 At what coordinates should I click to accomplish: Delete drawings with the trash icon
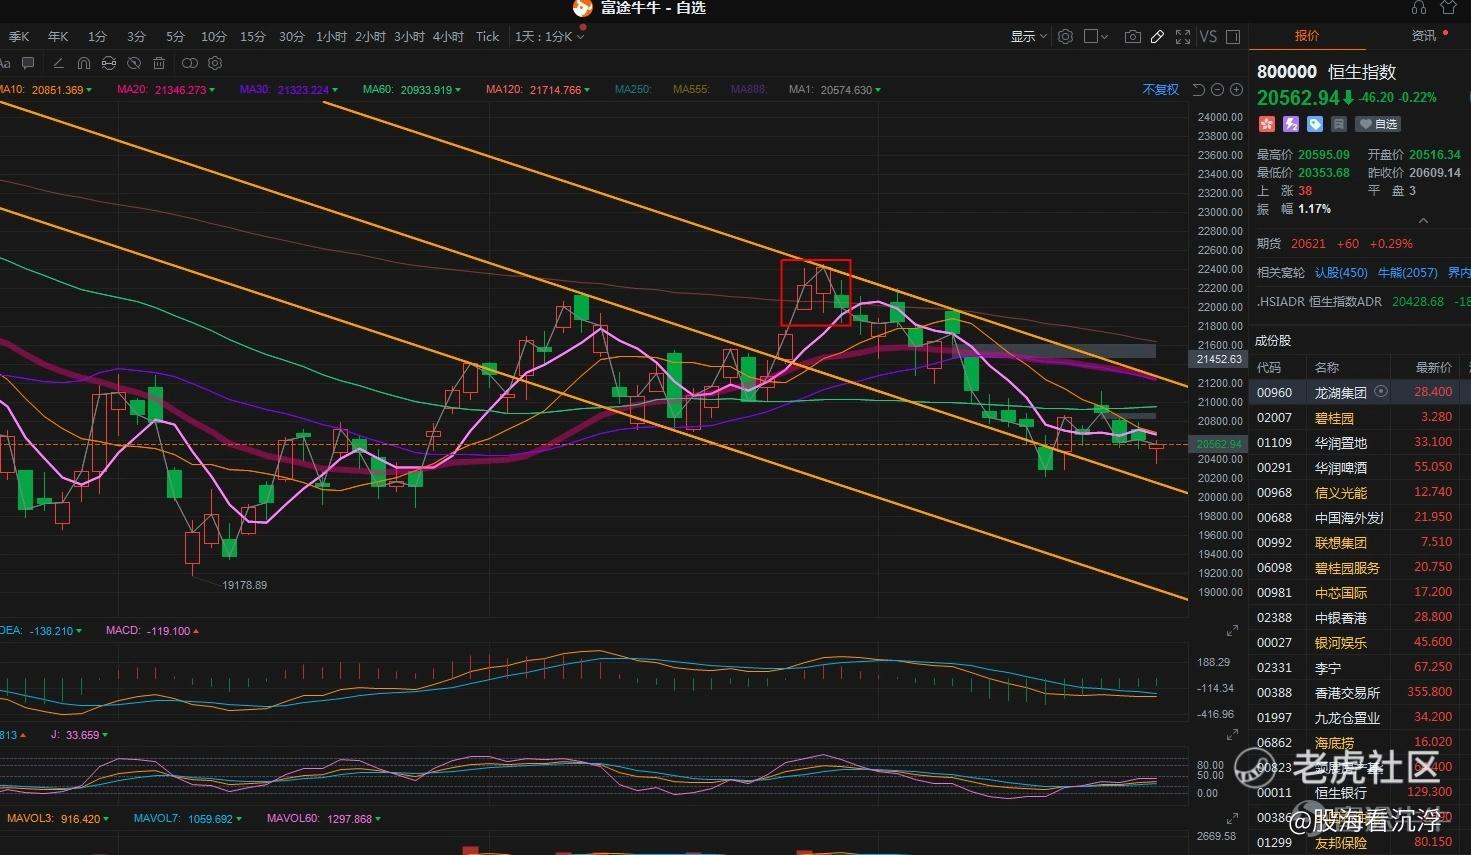click(160, 63)
